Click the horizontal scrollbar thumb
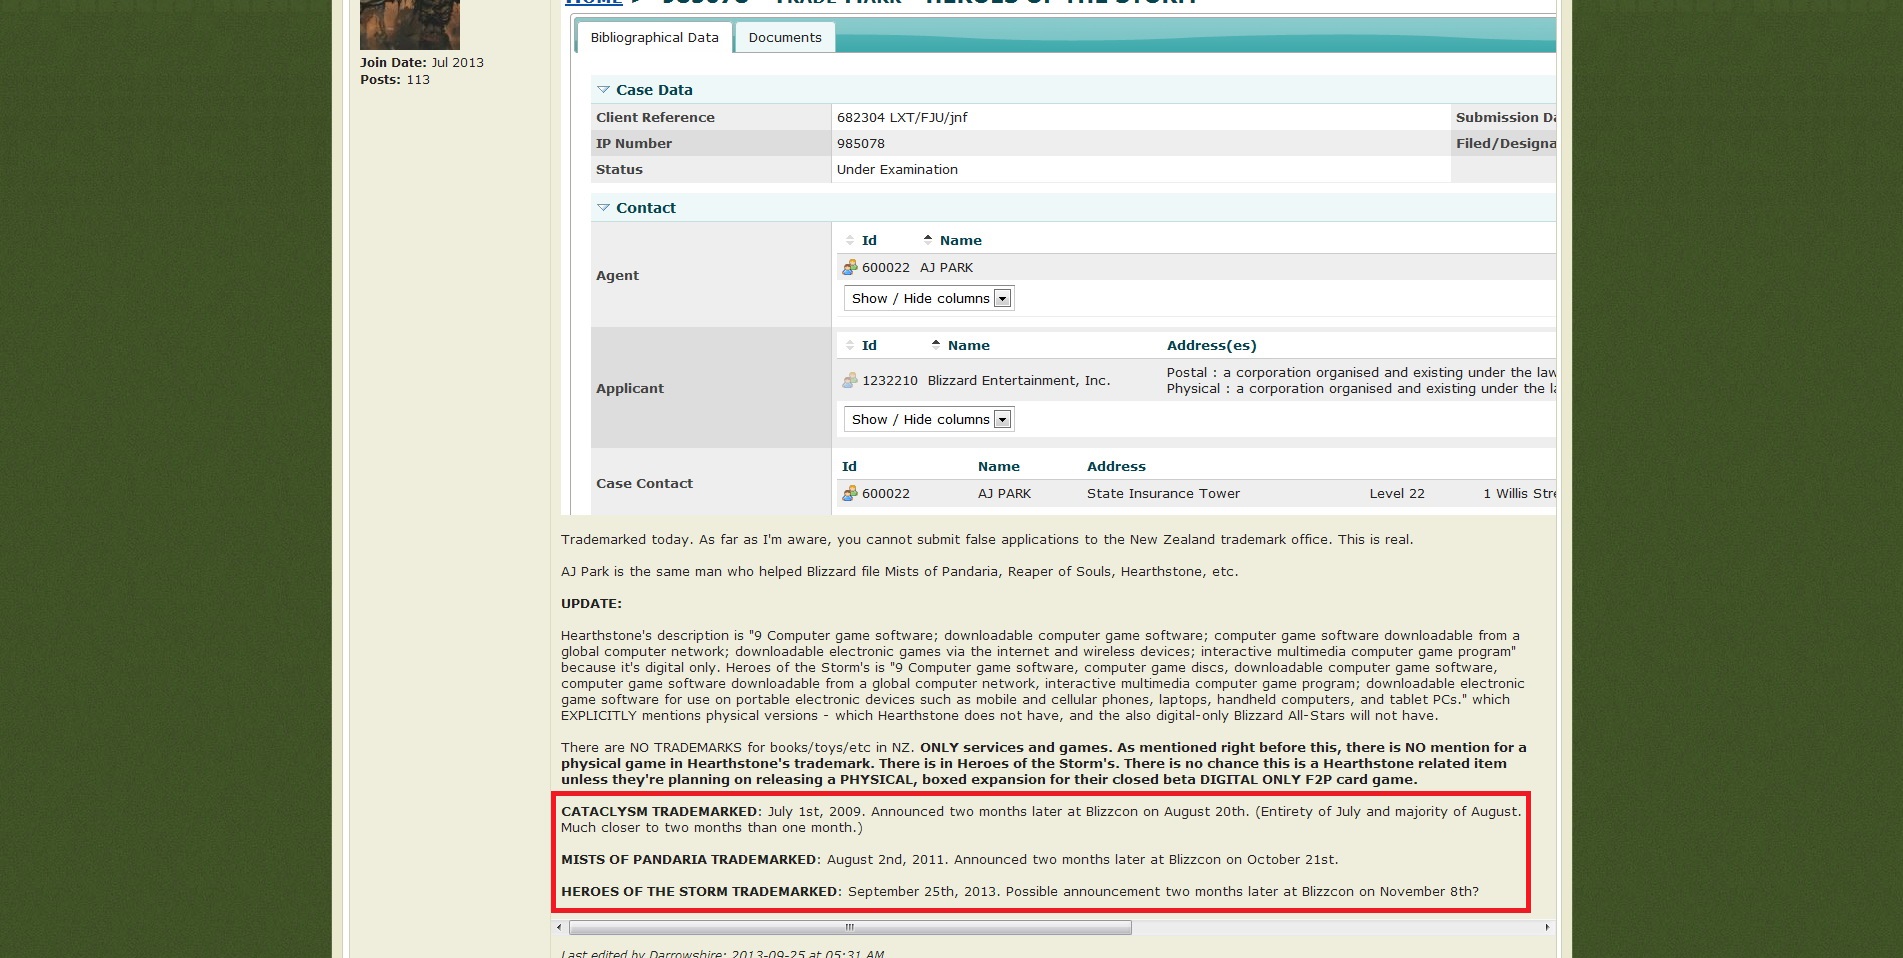The image size is (1903, 958). 850,928
